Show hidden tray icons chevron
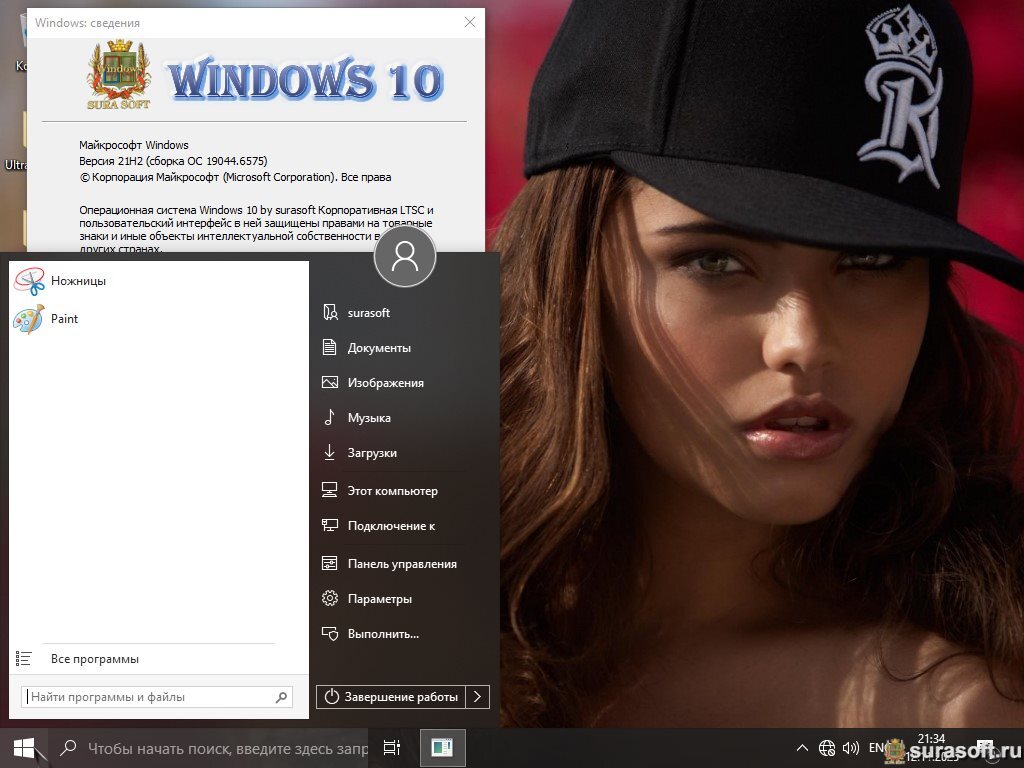The width and height of the screenshot is (1024, 768). [802, 748]
